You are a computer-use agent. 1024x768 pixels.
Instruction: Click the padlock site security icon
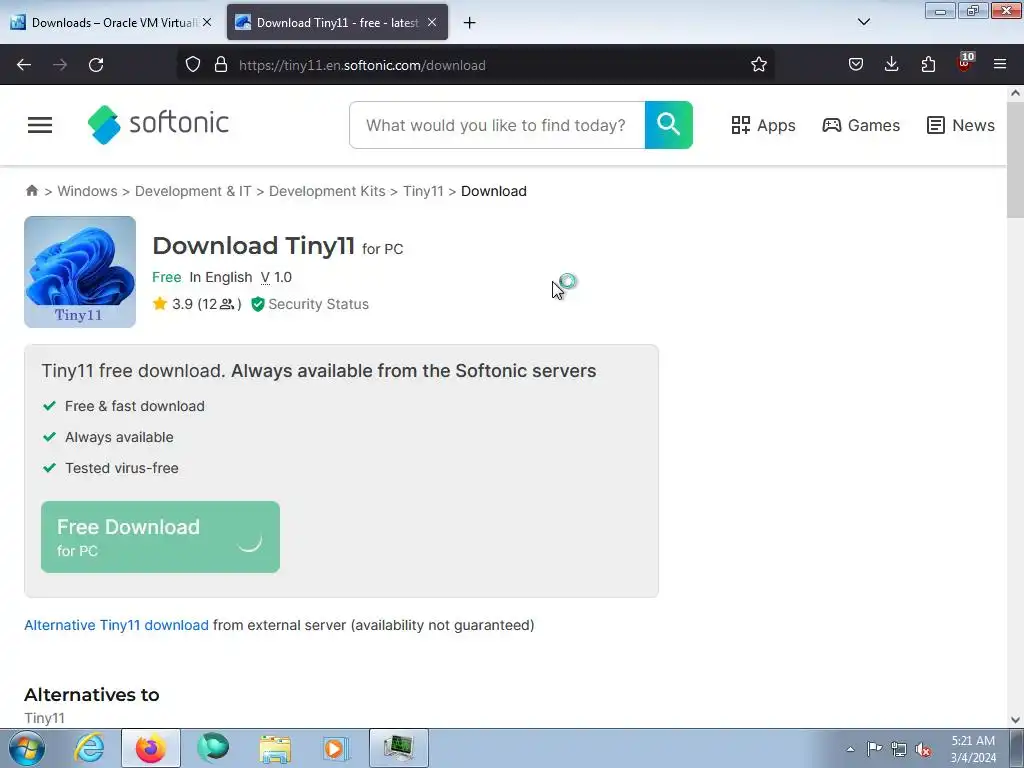tap(221, 65)
